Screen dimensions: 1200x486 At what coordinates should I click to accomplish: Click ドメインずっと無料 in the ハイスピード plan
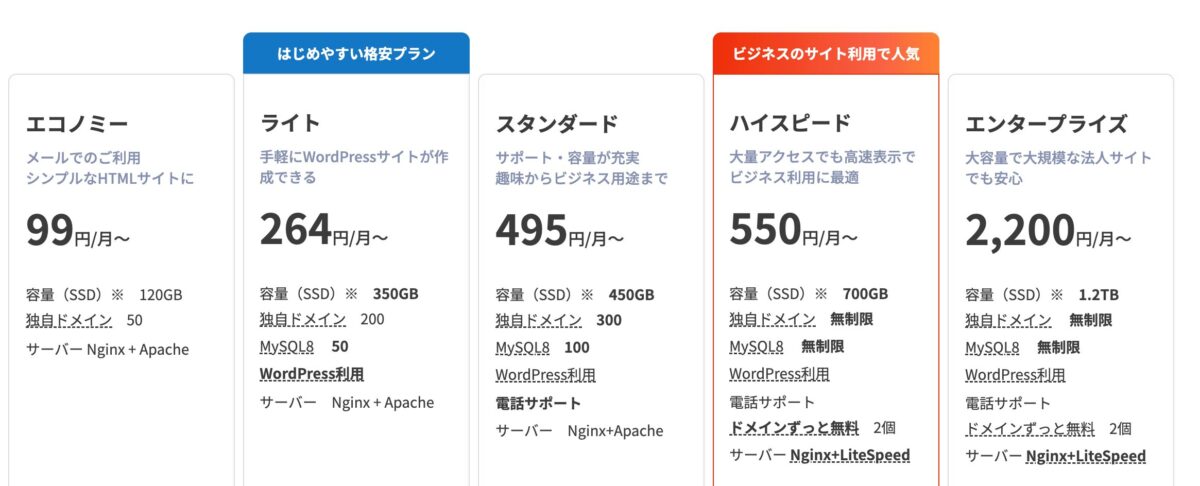coord(794,428)
